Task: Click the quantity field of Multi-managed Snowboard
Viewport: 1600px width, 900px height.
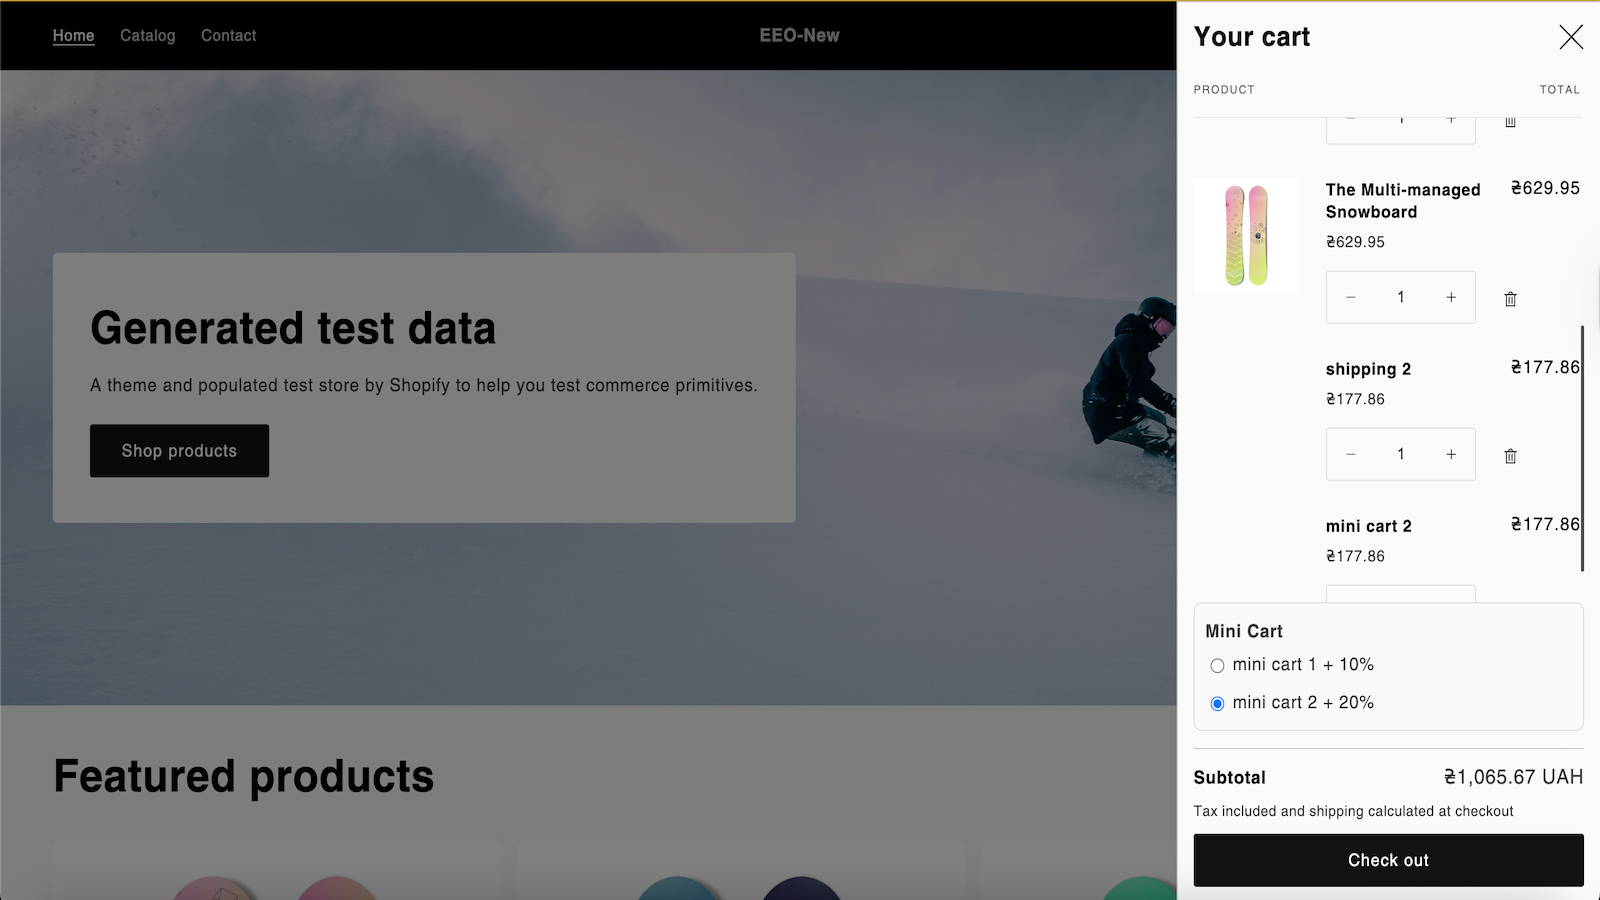Action: pos(1401,297)
